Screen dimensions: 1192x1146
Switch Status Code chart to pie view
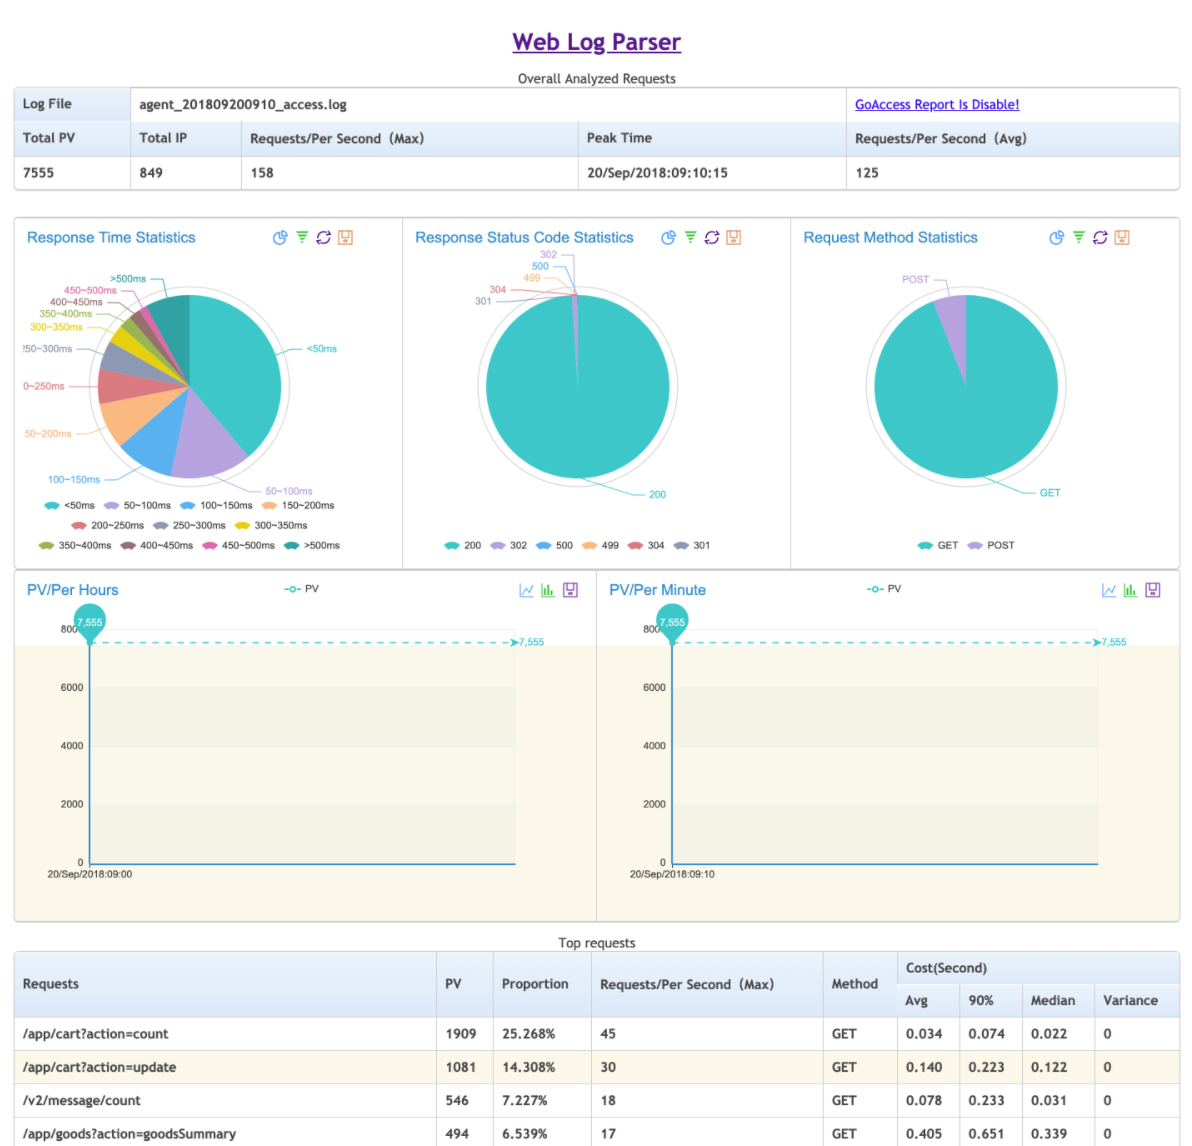(668, 237)
